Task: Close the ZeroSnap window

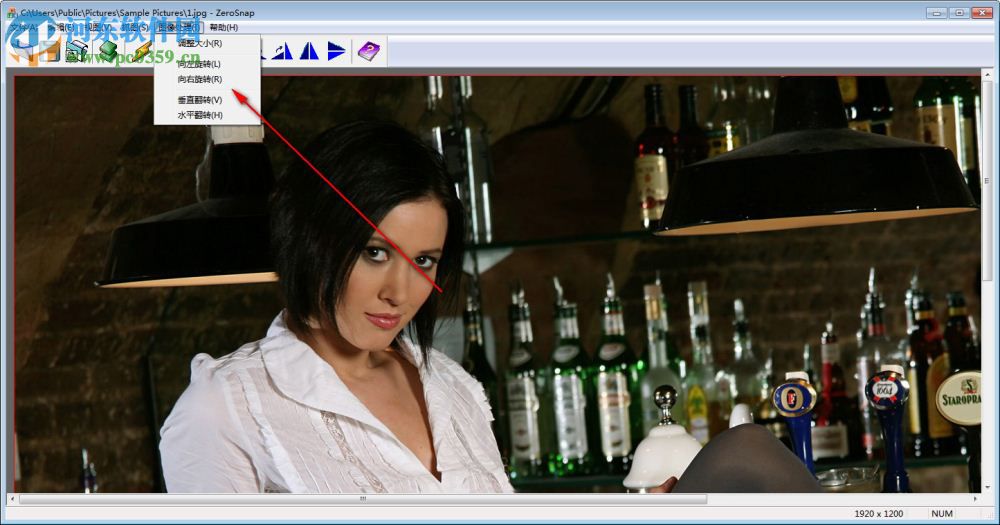Action: (x=981, y=13)
